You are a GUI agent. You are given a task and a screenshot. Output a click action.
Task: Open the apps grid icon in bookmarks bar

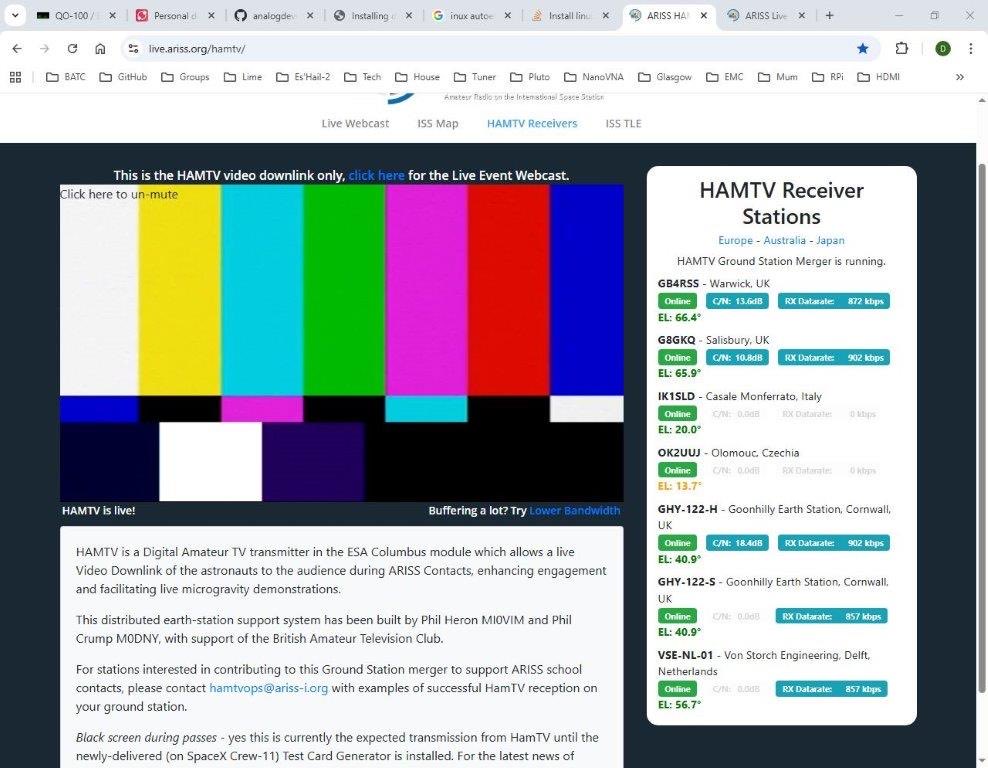point(16,77)
